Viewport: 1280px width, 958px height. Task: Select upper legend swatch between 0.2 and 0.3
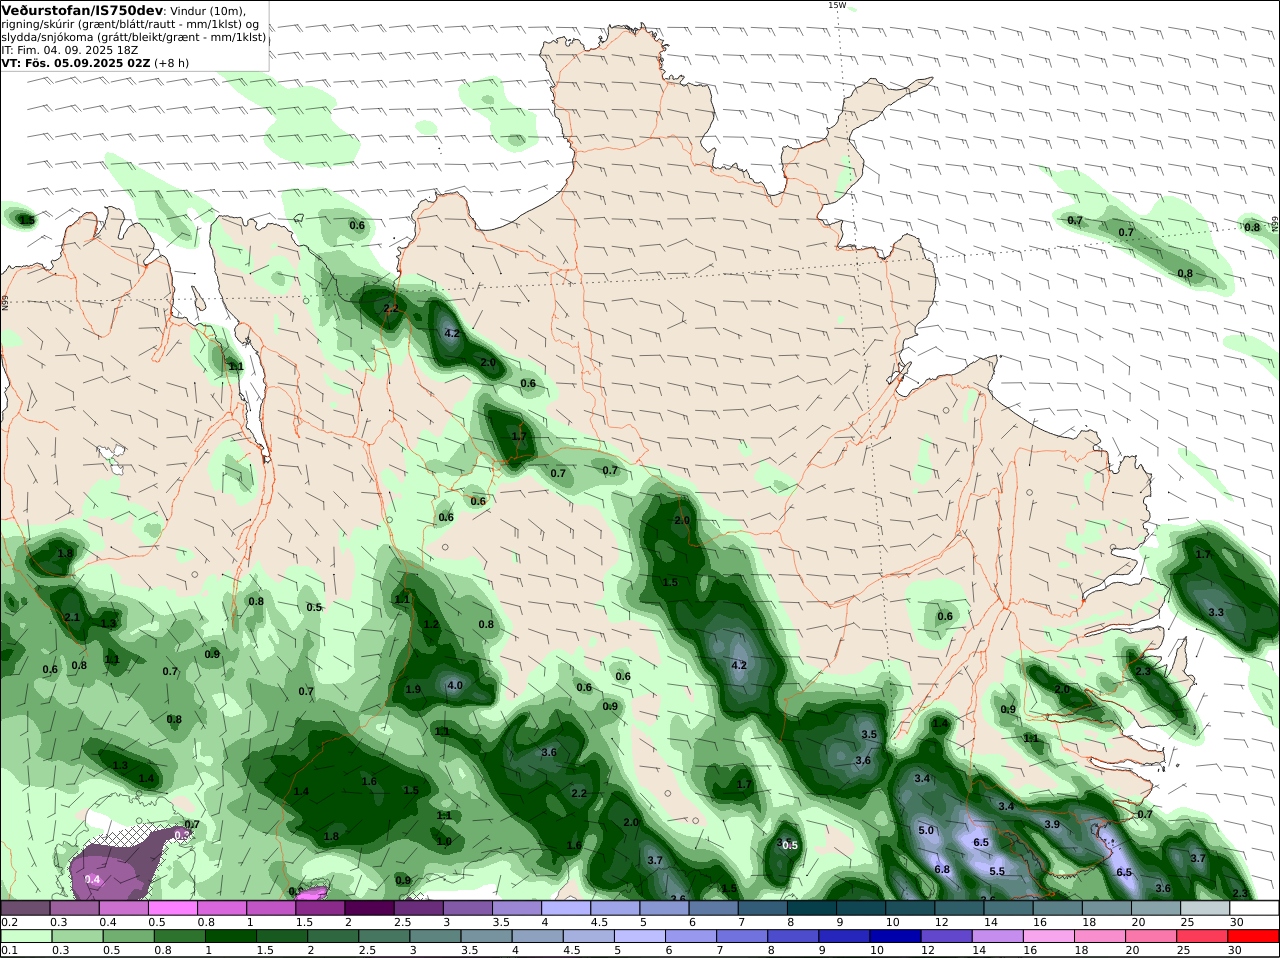coord(25,908)
